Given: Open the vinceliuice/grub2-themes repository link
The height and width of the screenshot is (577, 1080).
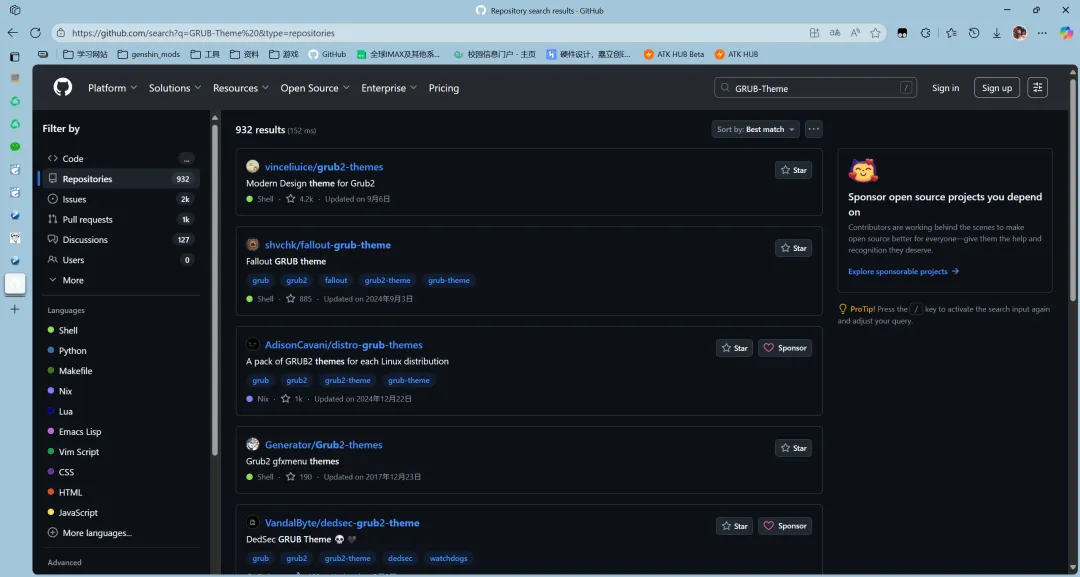Looking at the screenshot, I should click(324, 167).
